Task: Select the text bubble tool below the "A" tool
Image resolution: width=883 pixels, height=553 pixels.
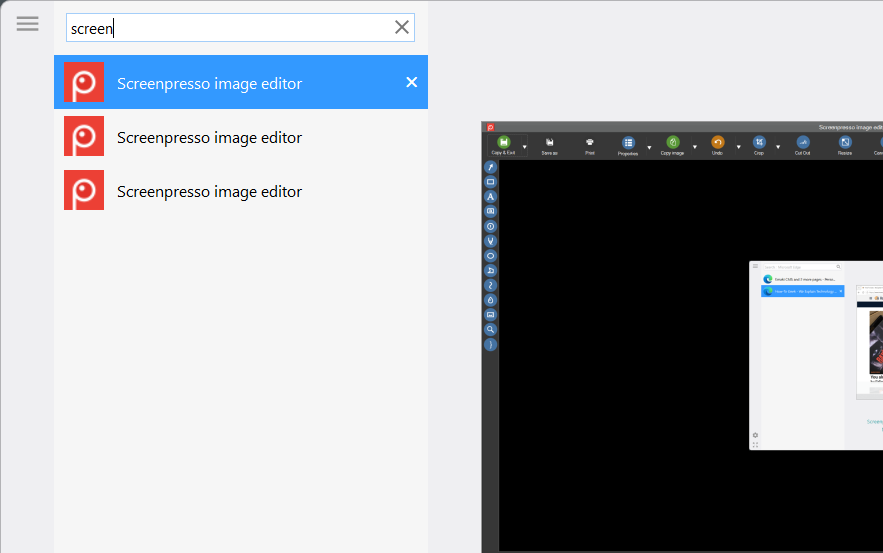Action: (490, 211)
